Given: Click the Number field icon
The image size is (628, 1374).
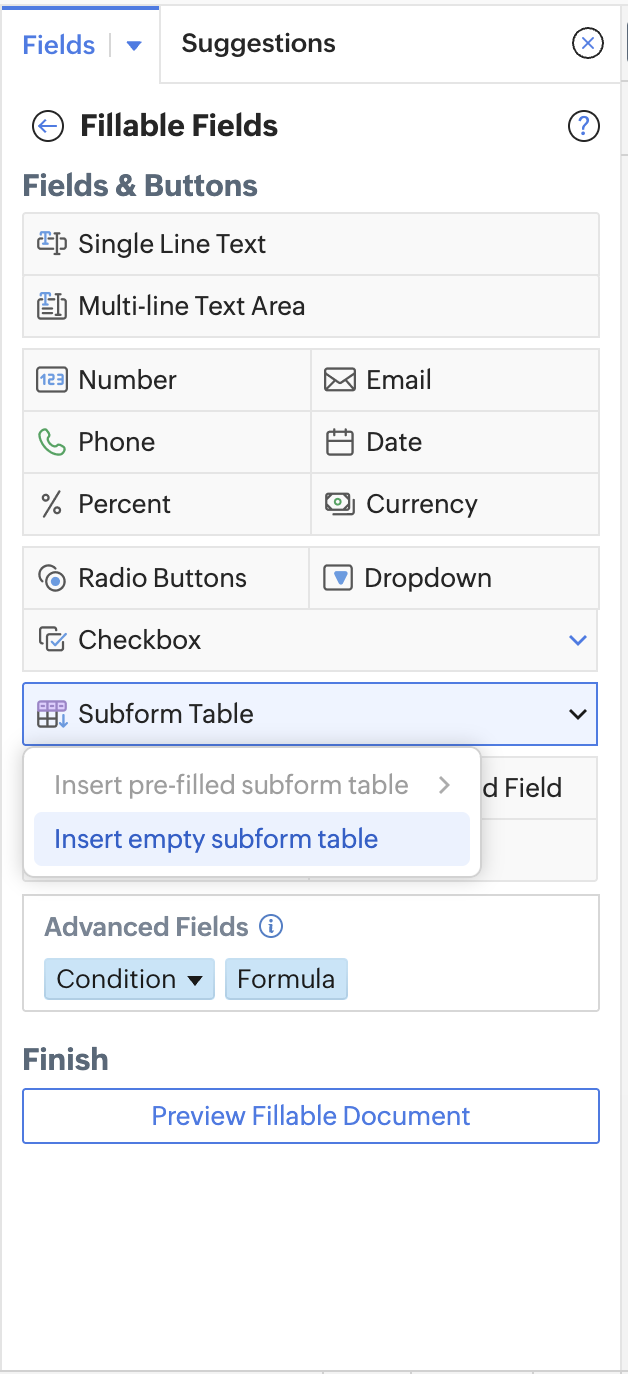Looking at the screenshot, I should pyautogui.click(x=51, y=380).
